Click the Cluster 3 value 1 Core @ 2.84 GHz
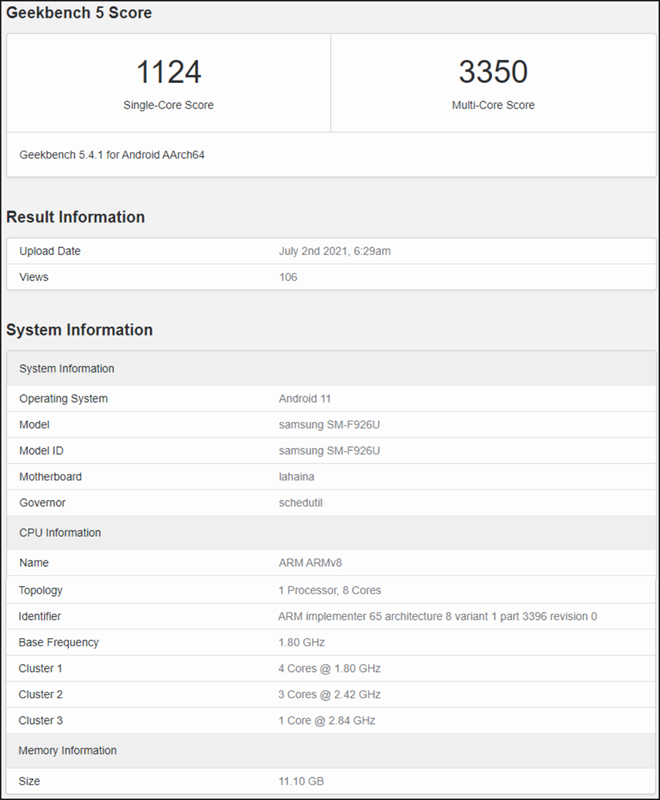 point(326,720)
